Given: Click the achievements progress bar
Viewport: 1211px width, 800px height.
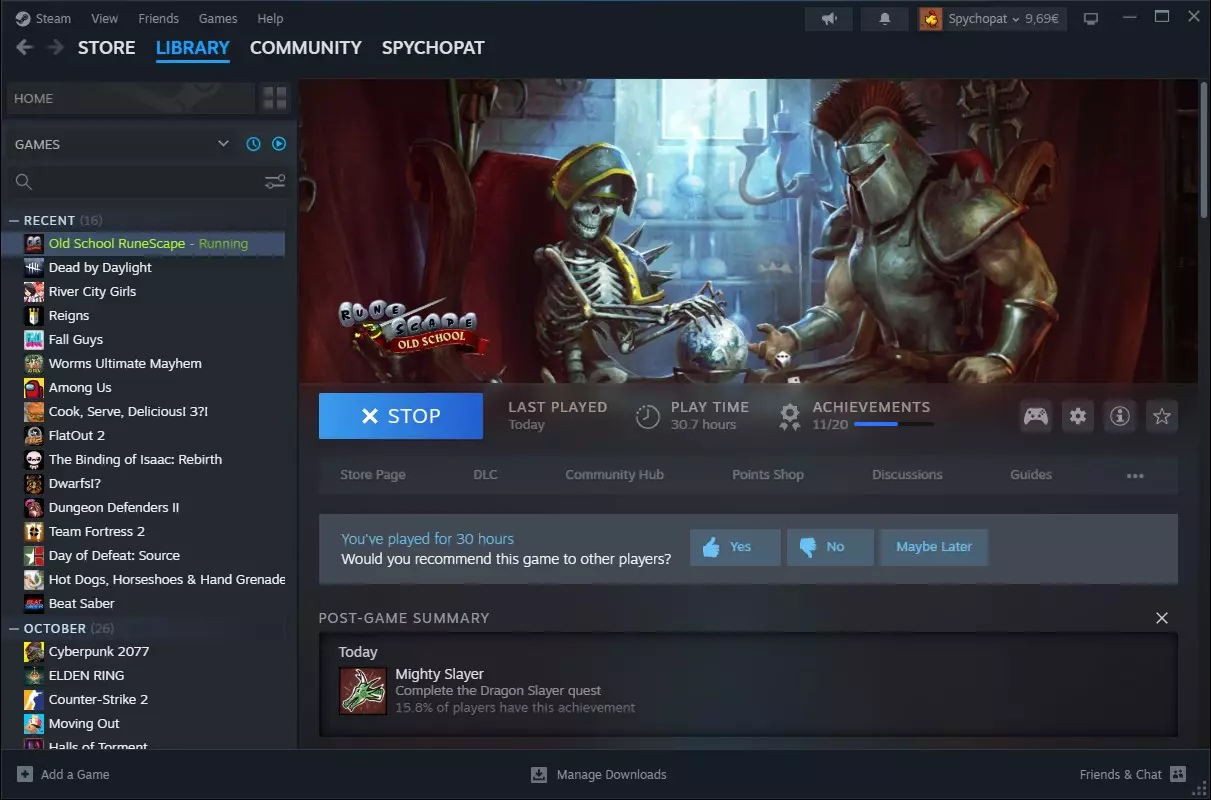Looking at the screenshot, I should pyautogui.click(x=894, y=424).
